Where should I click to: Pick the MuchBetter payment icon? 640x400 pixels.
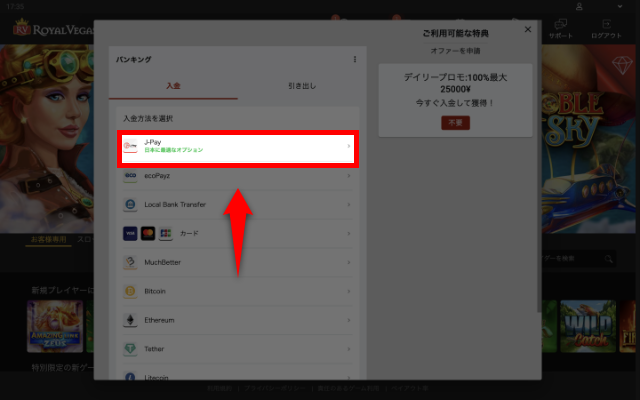[x=130, y=262]
